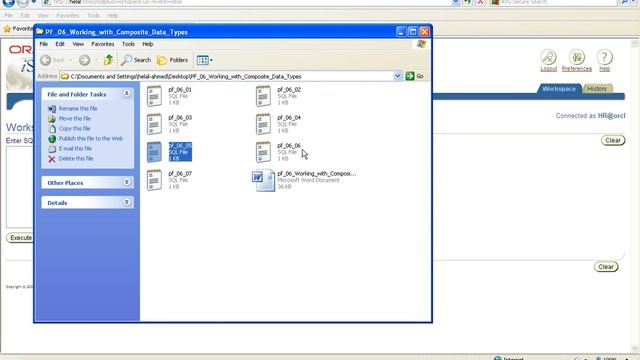
Task: Click Rename this file task
Action: point(78,109)
